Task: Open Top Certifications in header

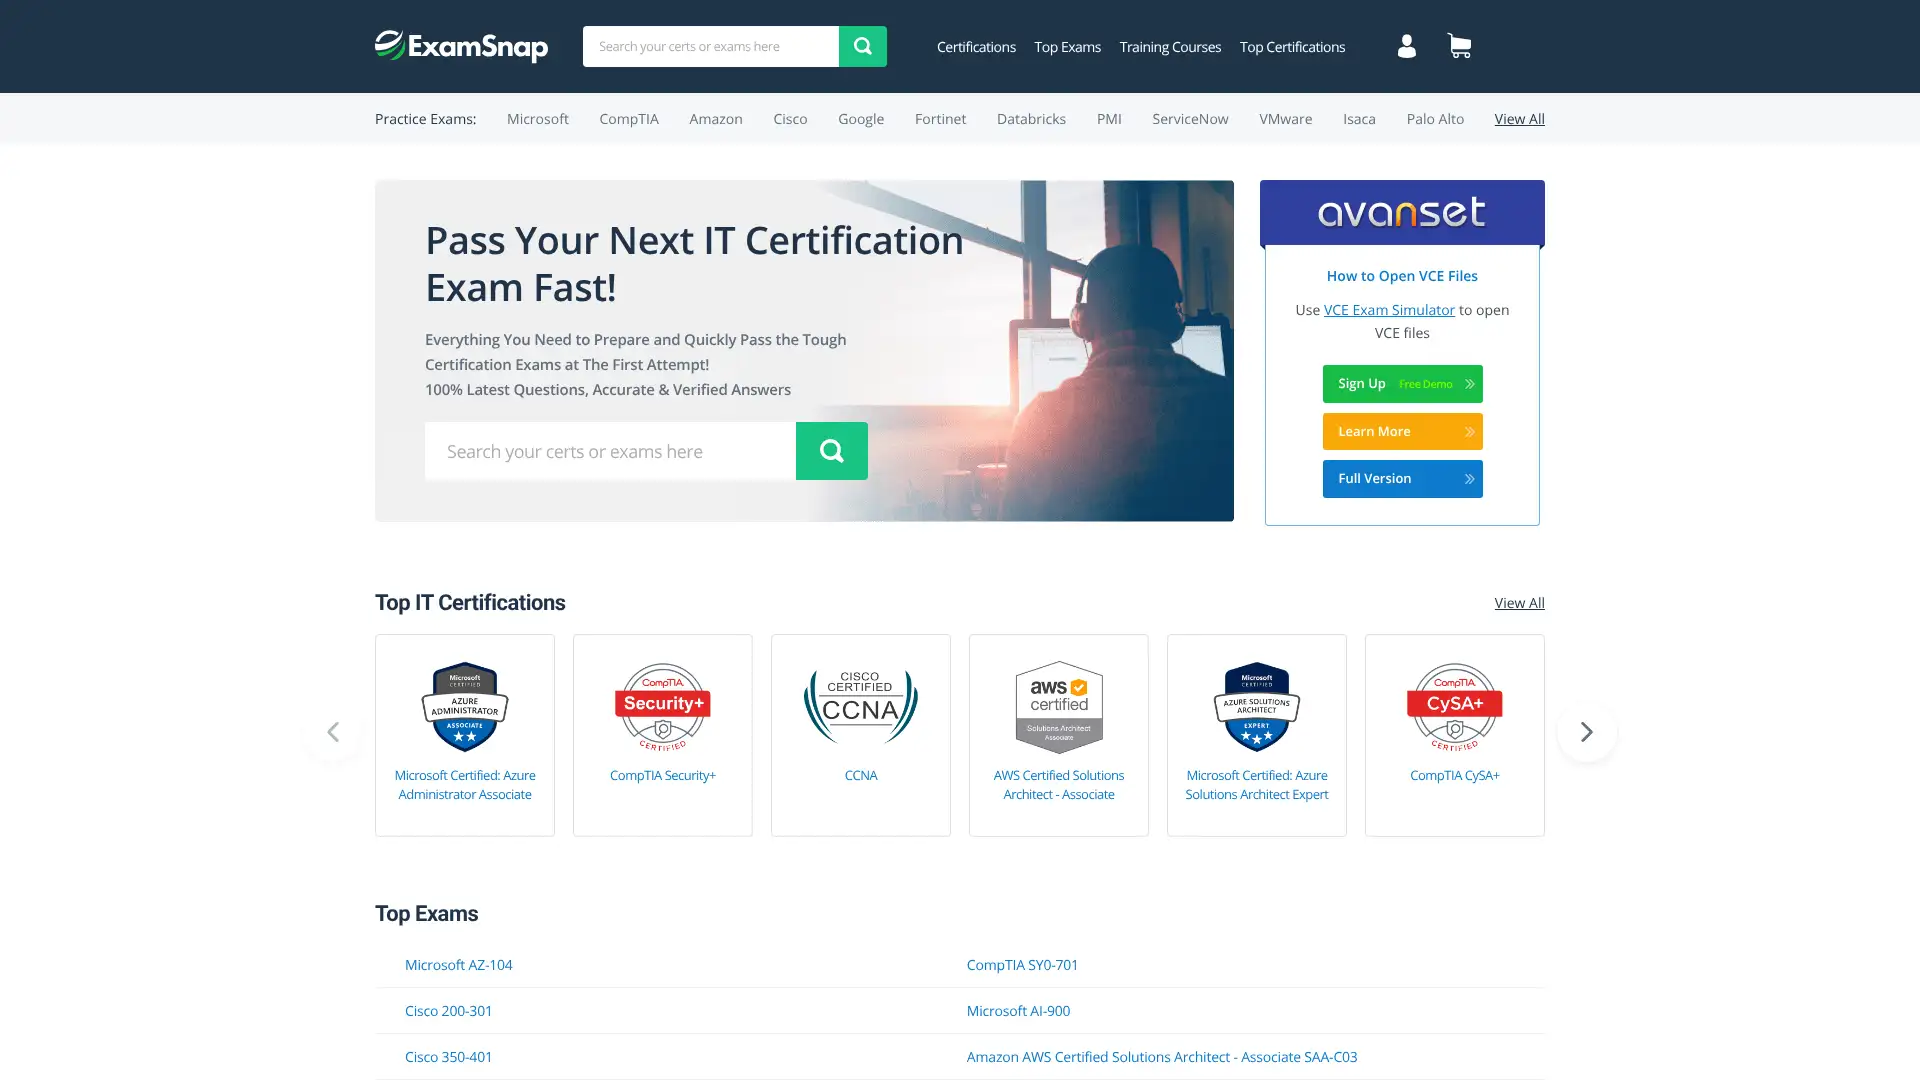Action: point(1292,47)
